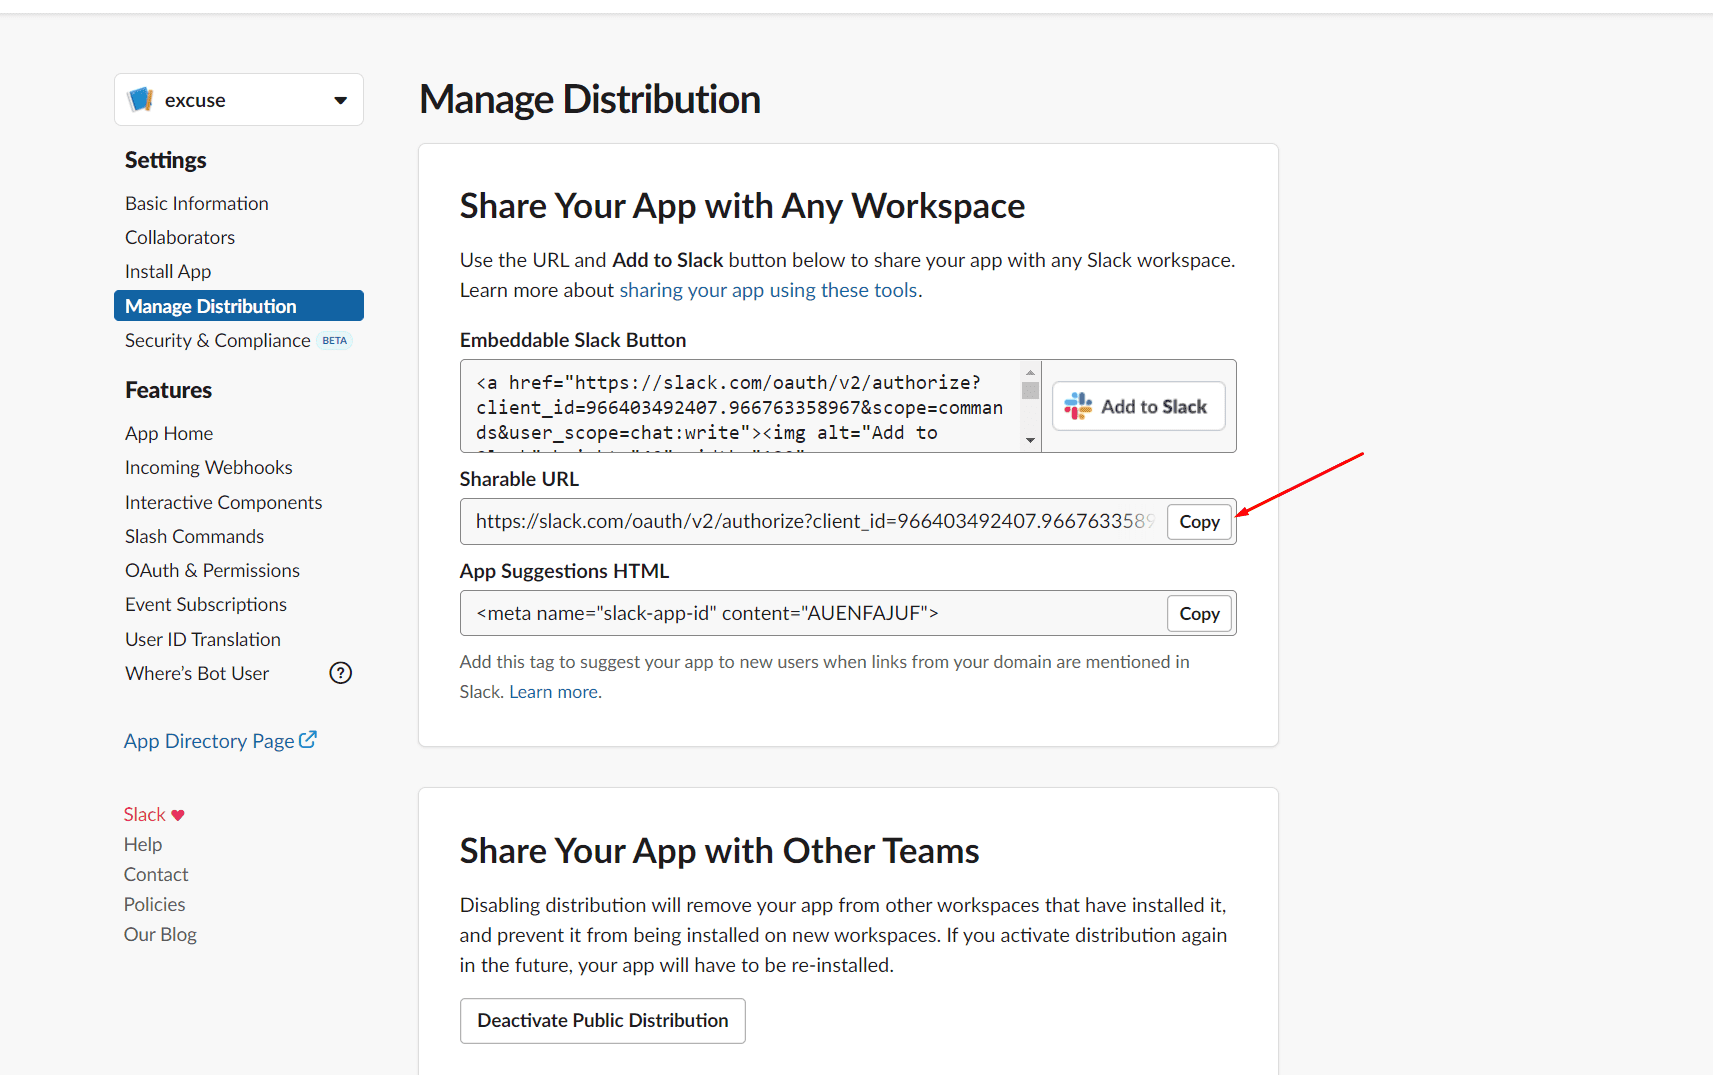Image resolution: width=1713 pixels, height=1075 pixels.
Task: Open User ID Translation
Action: click(203, 639)
